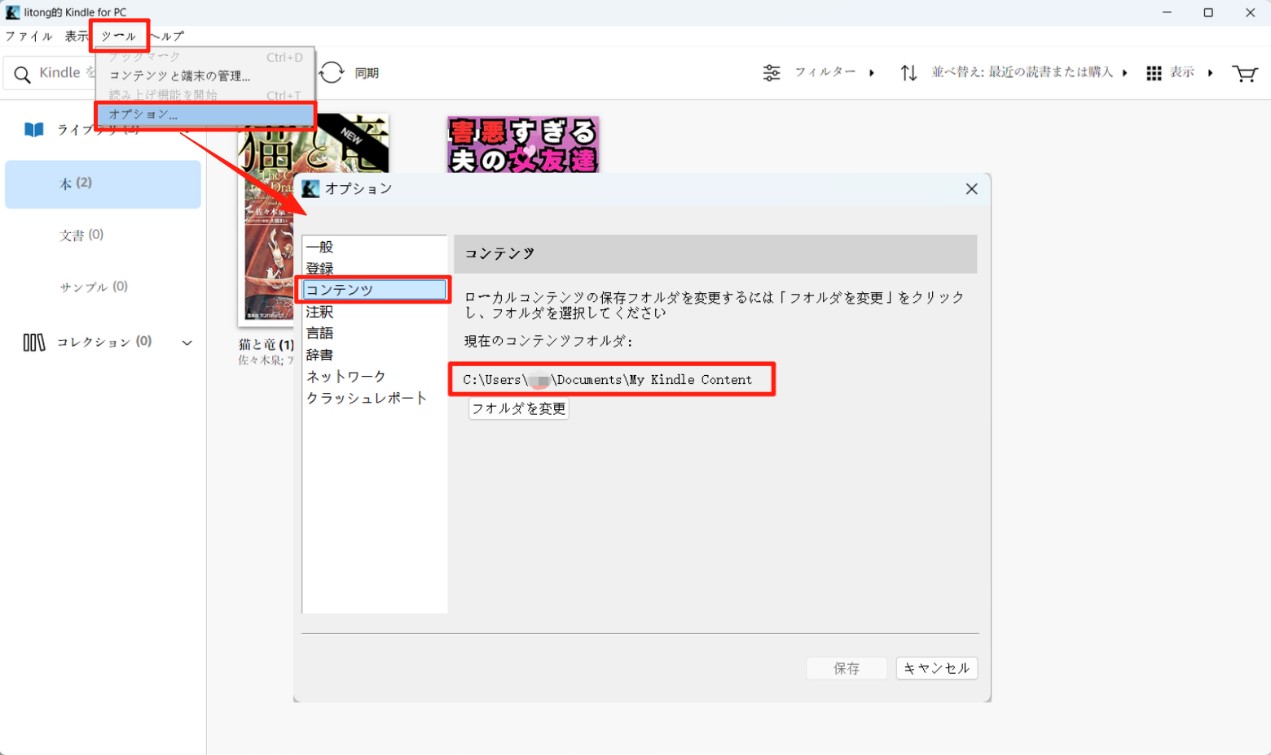Click the sort arrows icon

click(908, 73)
